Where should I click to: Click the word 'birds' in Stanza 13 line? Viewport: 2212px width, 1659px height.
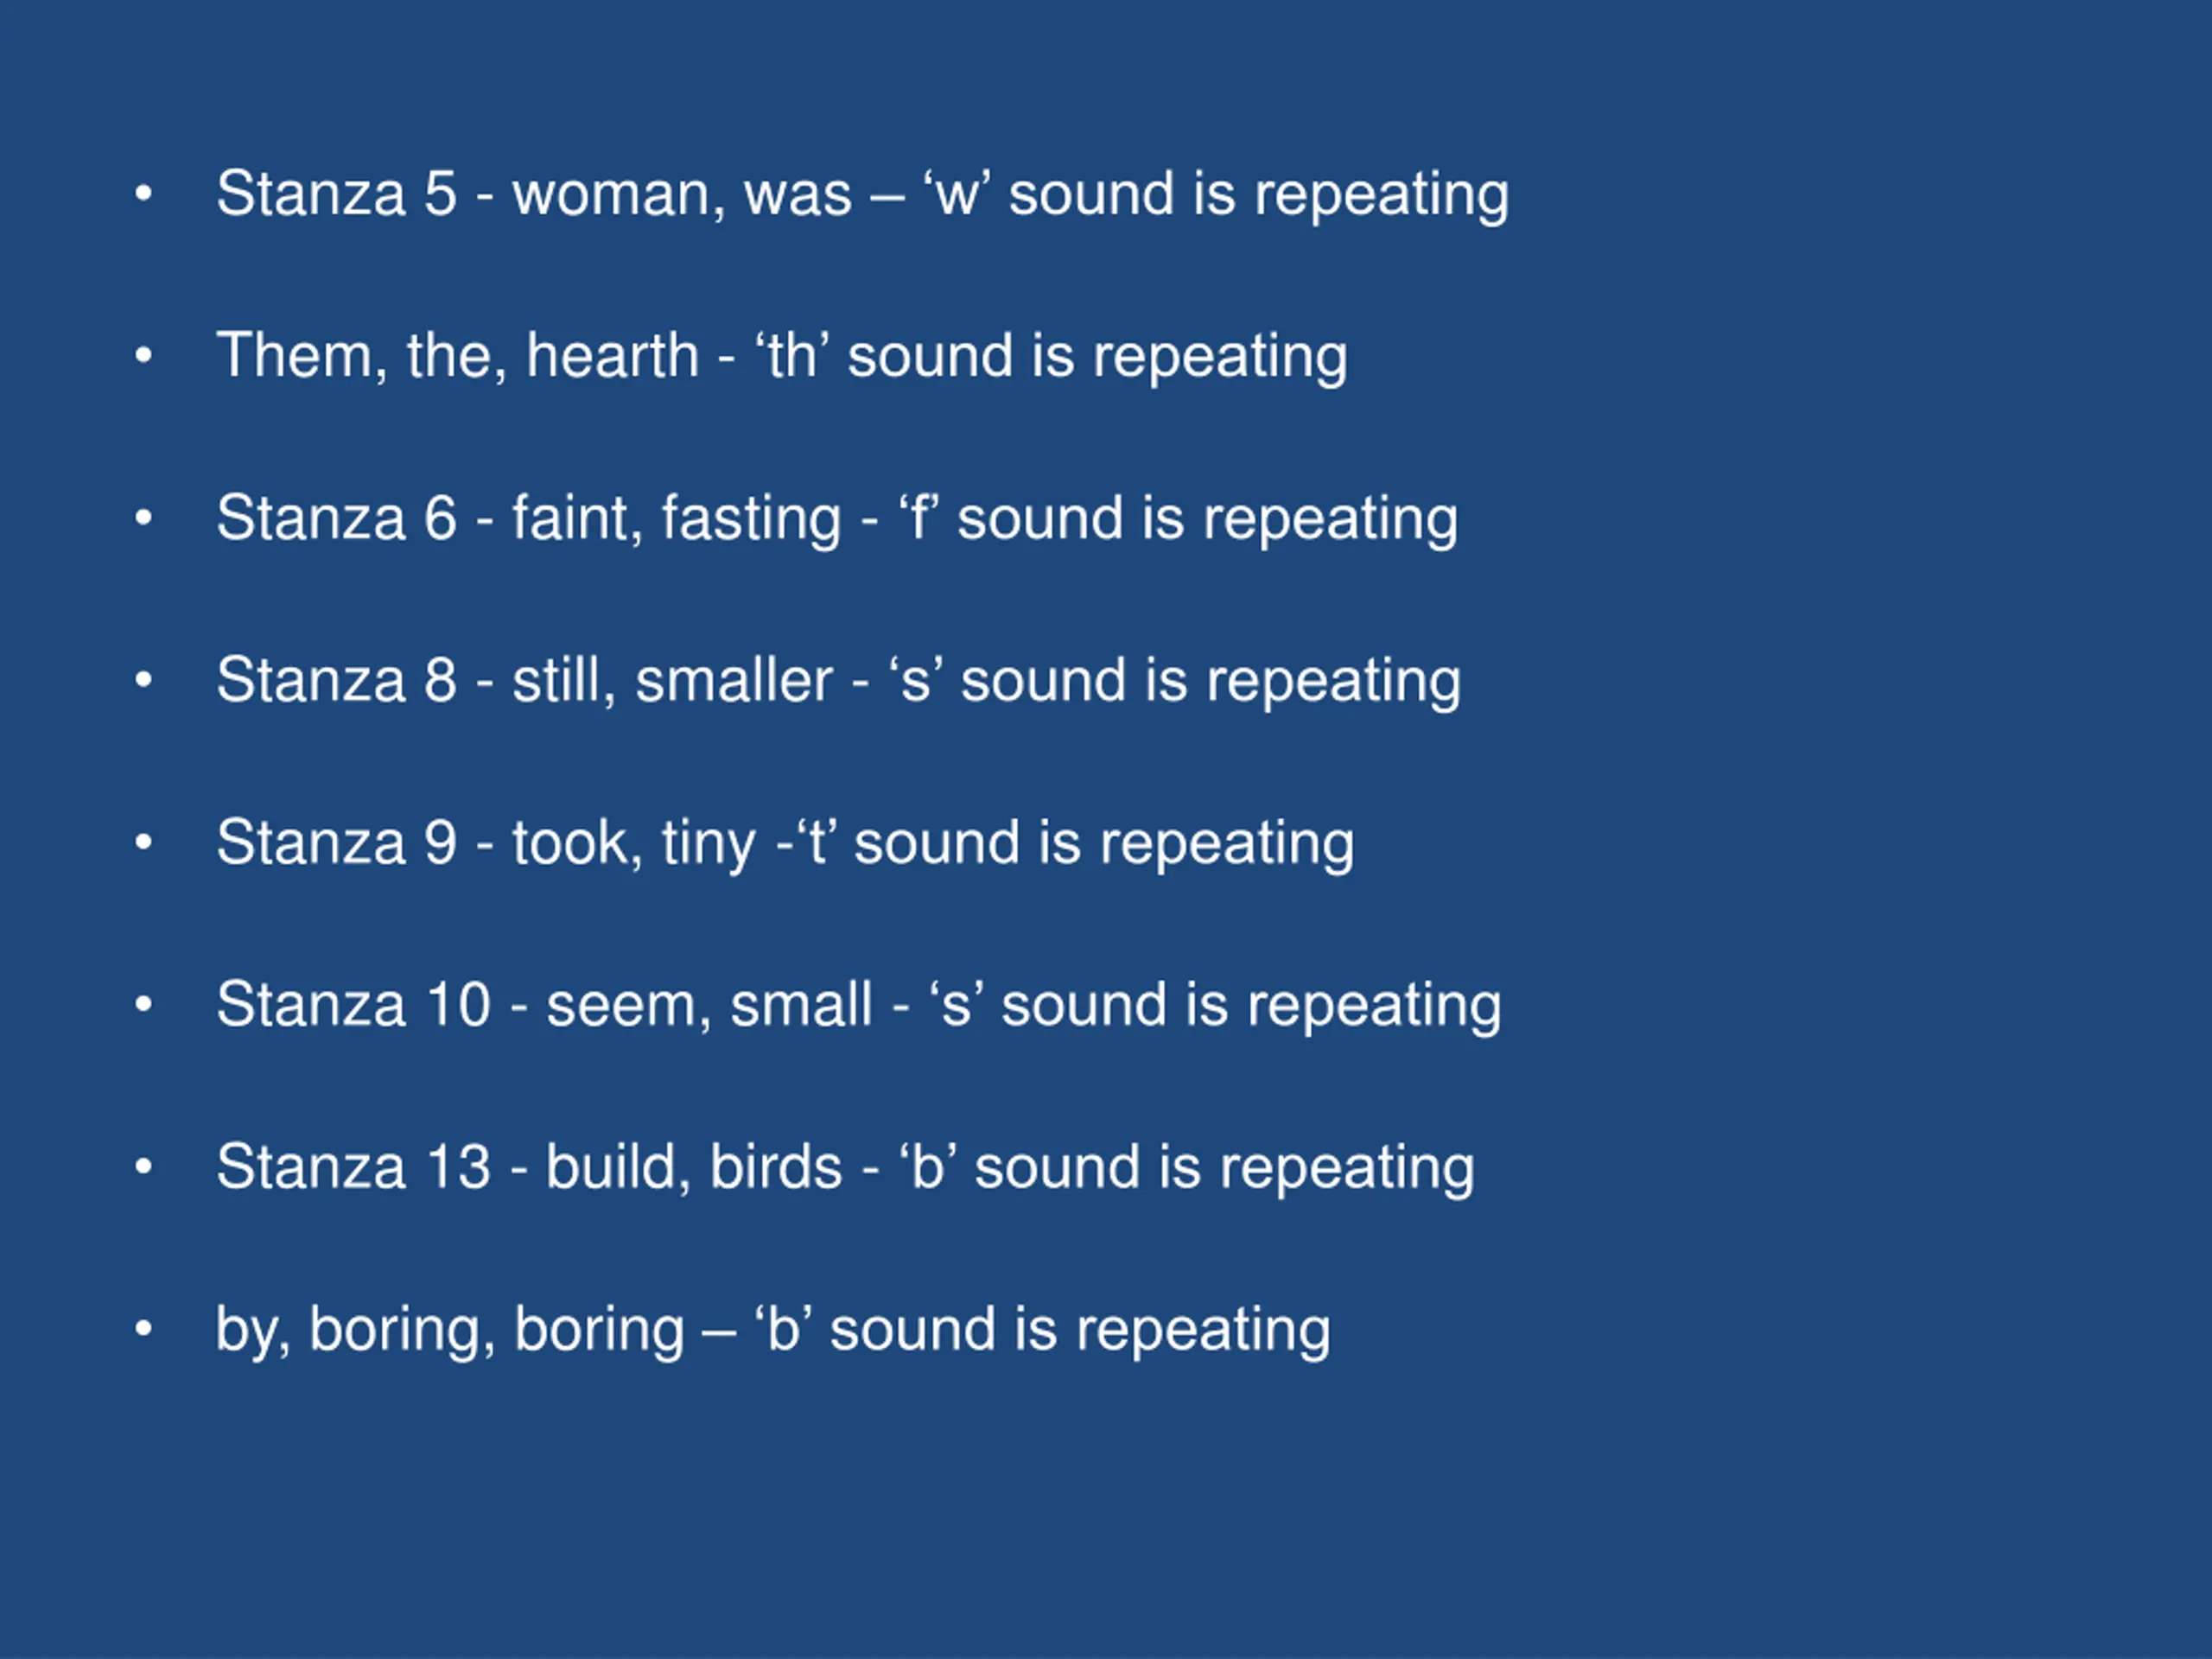tap(776, 1167)
